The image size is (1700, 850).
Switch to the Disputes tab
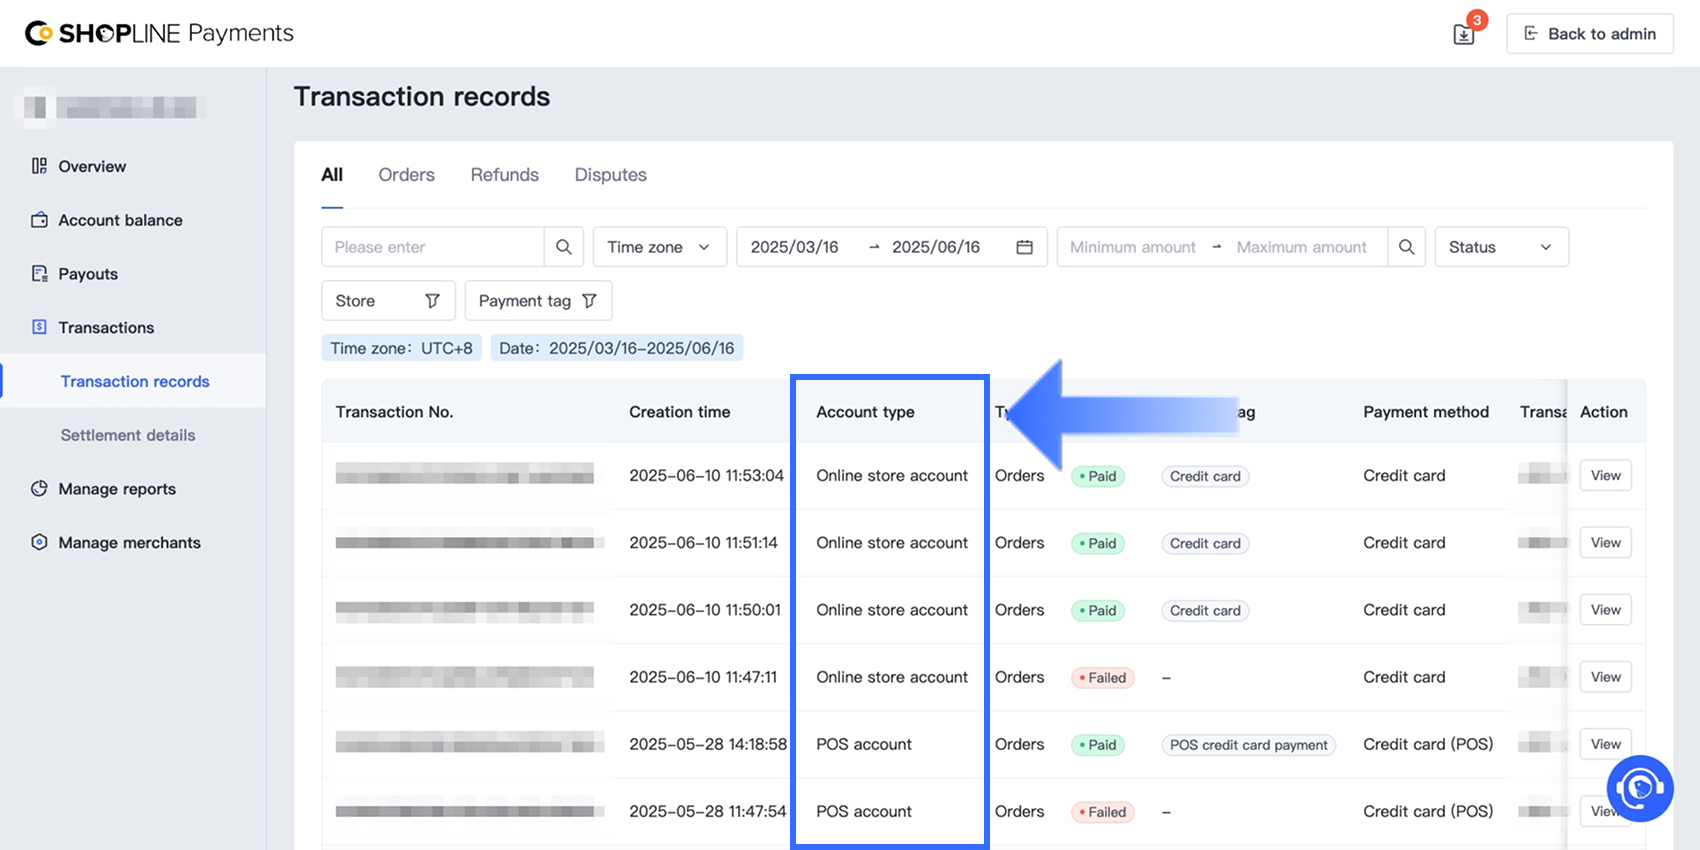(x=610, y=175)
